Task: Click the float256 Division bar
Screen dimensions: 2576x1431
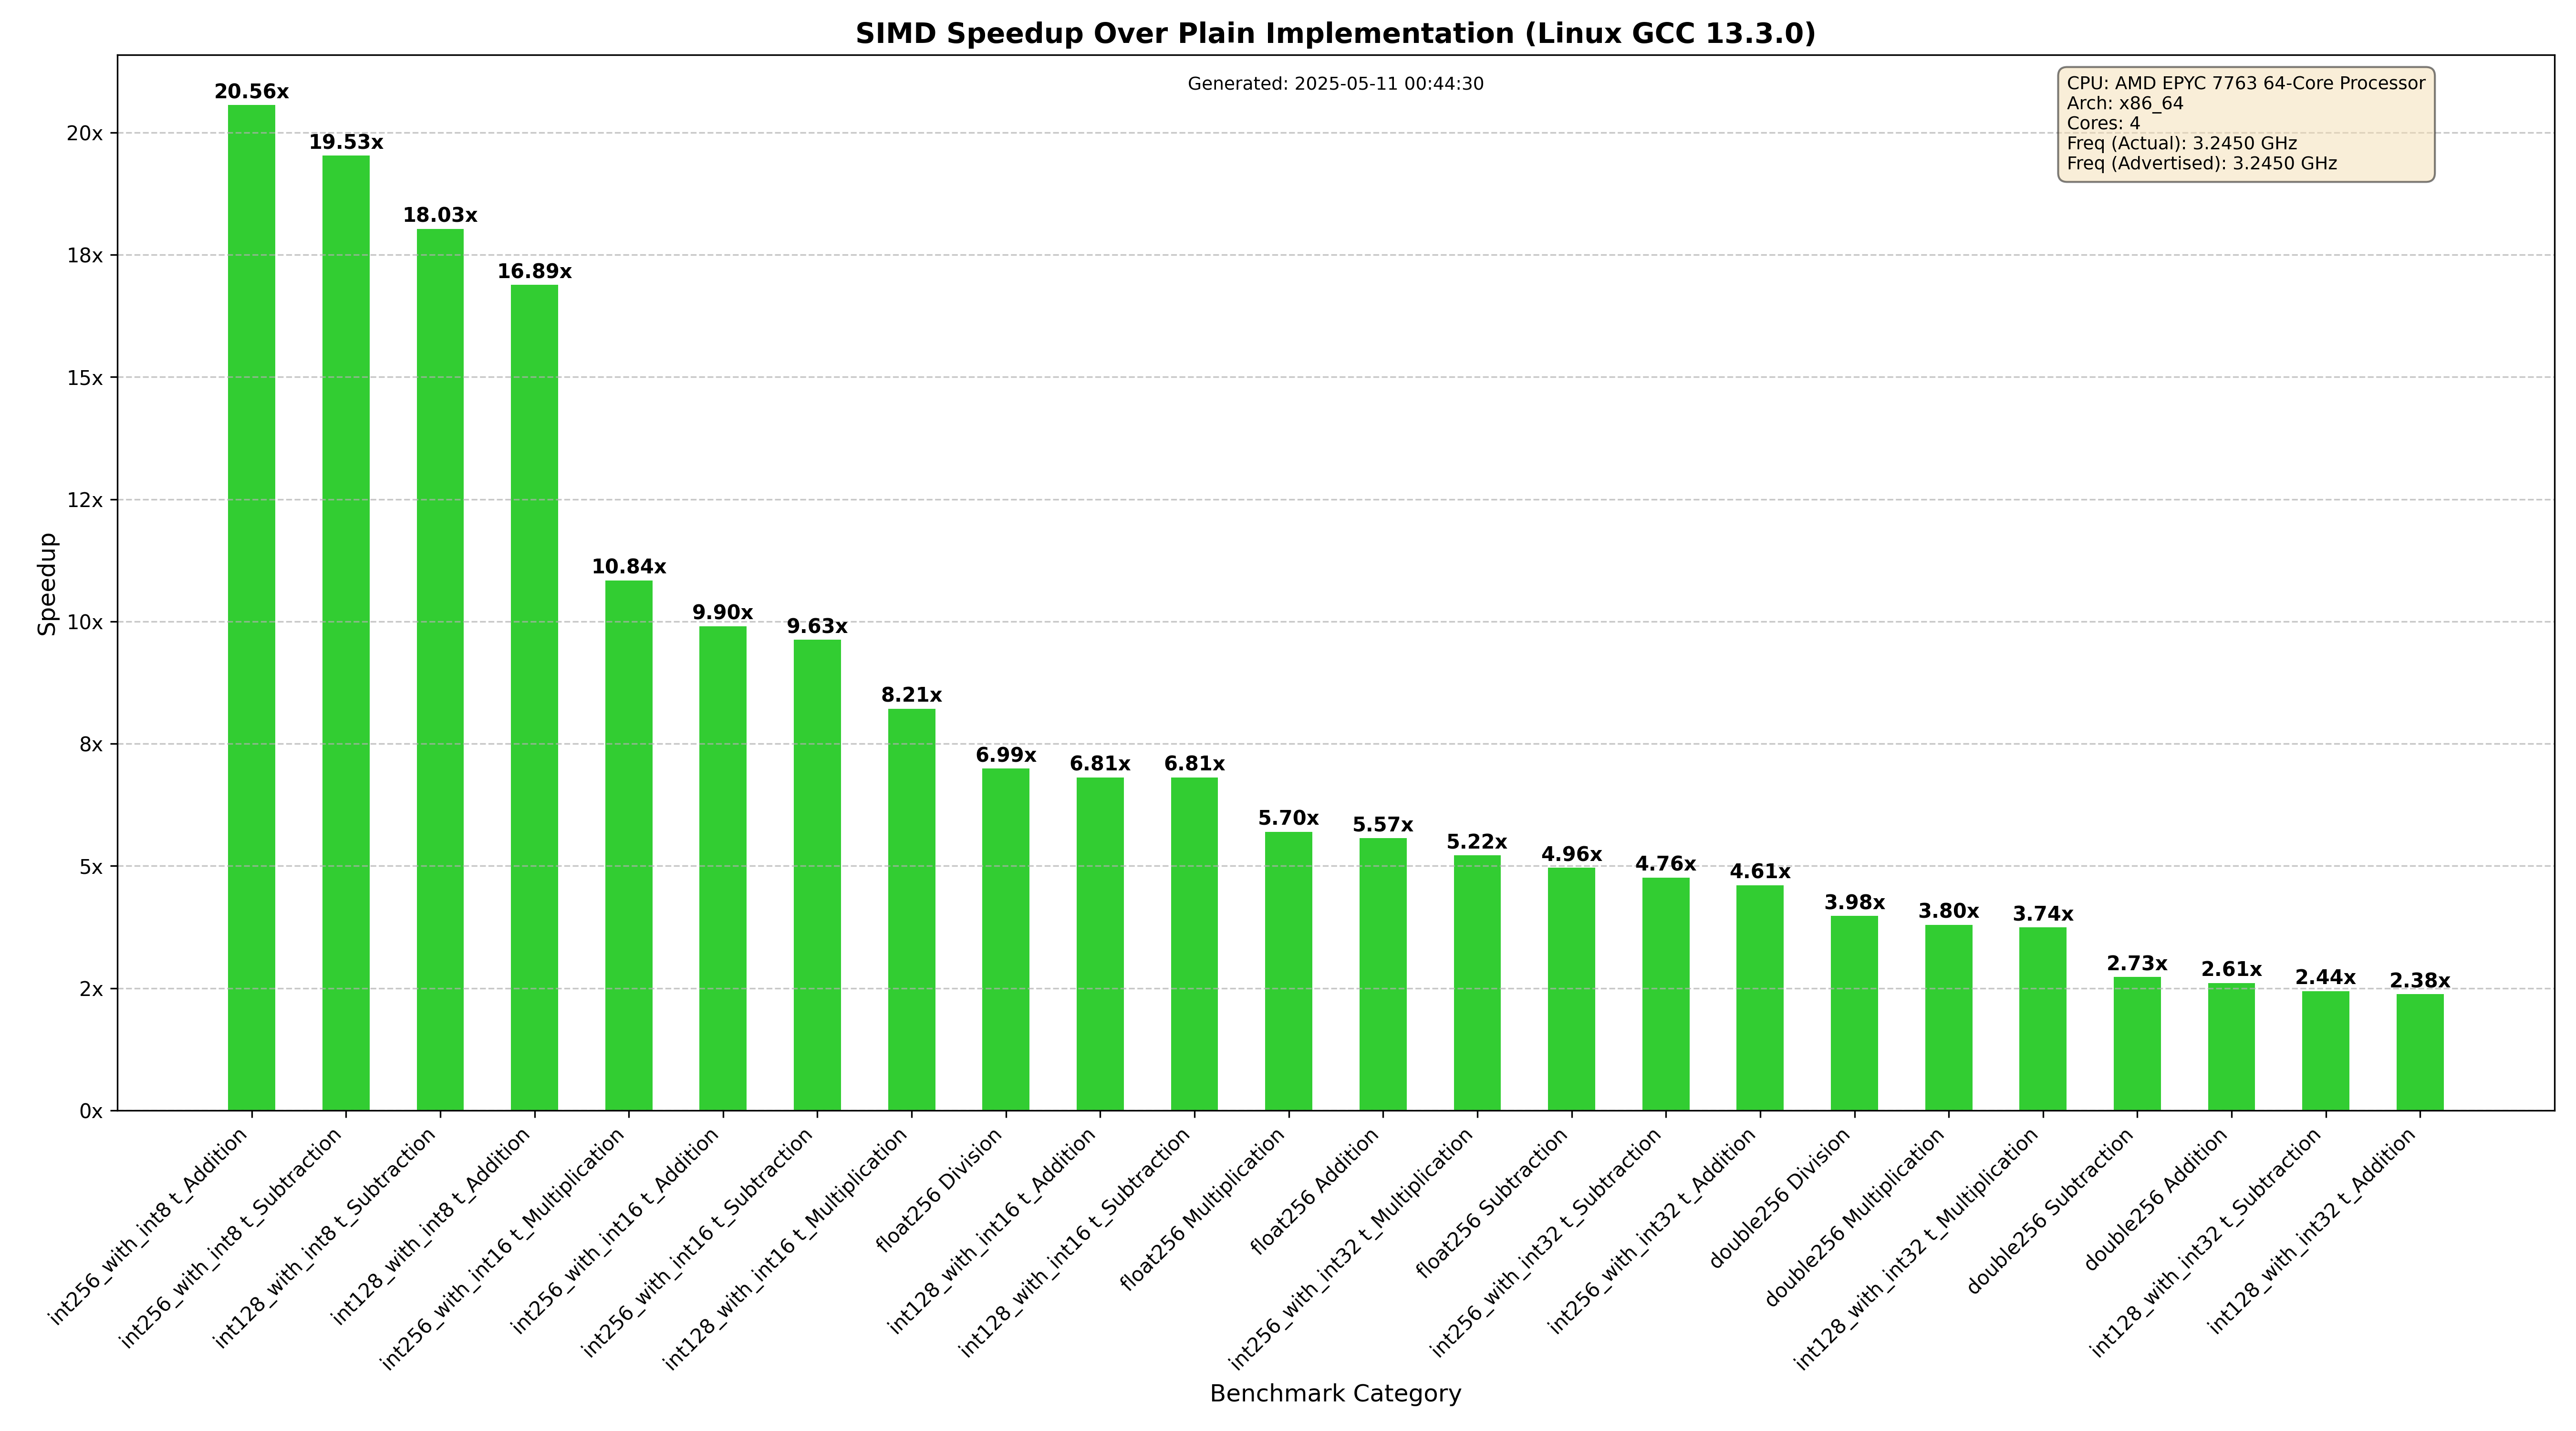Action: [1005, 940]
